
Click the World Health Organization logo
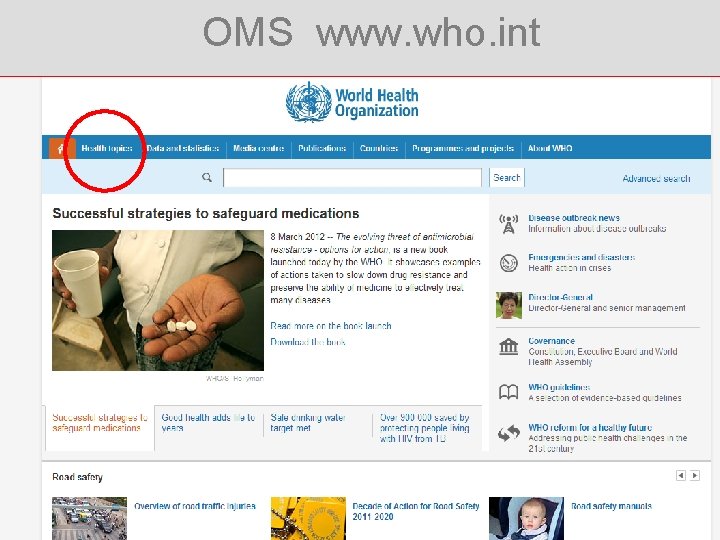point(352,103)
